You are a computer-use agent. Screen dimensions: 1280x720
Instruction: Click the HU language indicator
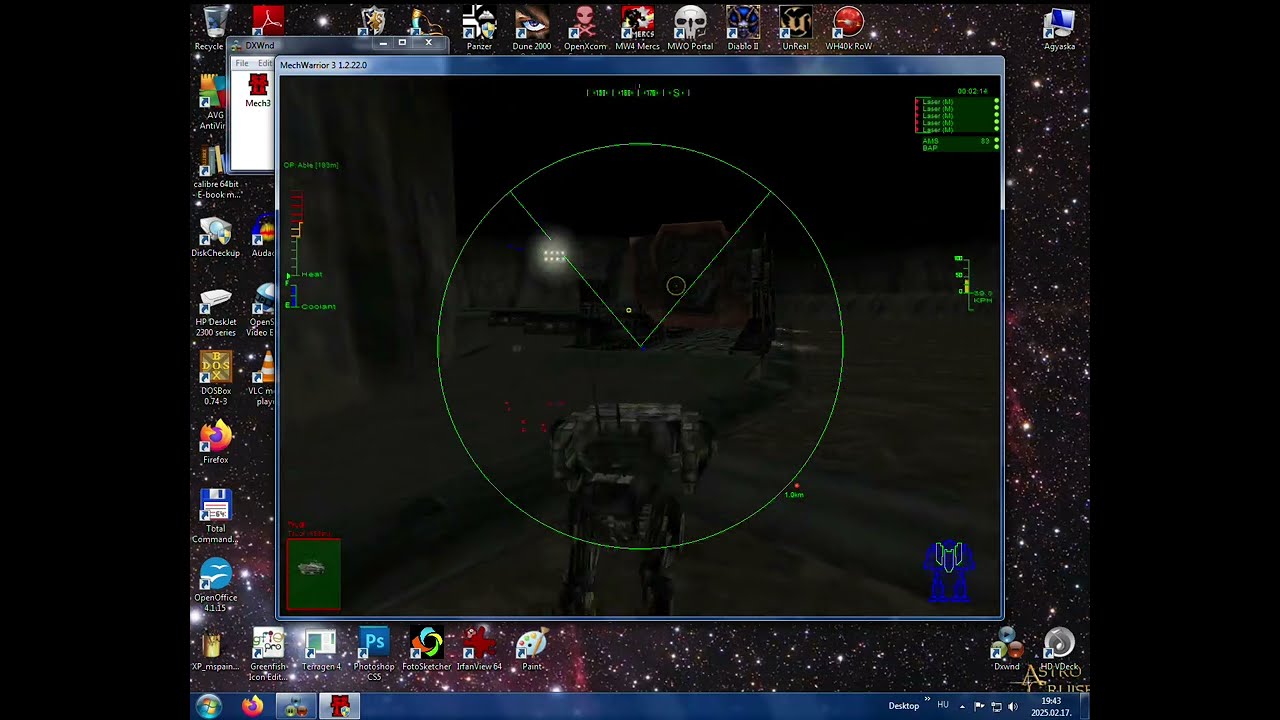(943, 705)
